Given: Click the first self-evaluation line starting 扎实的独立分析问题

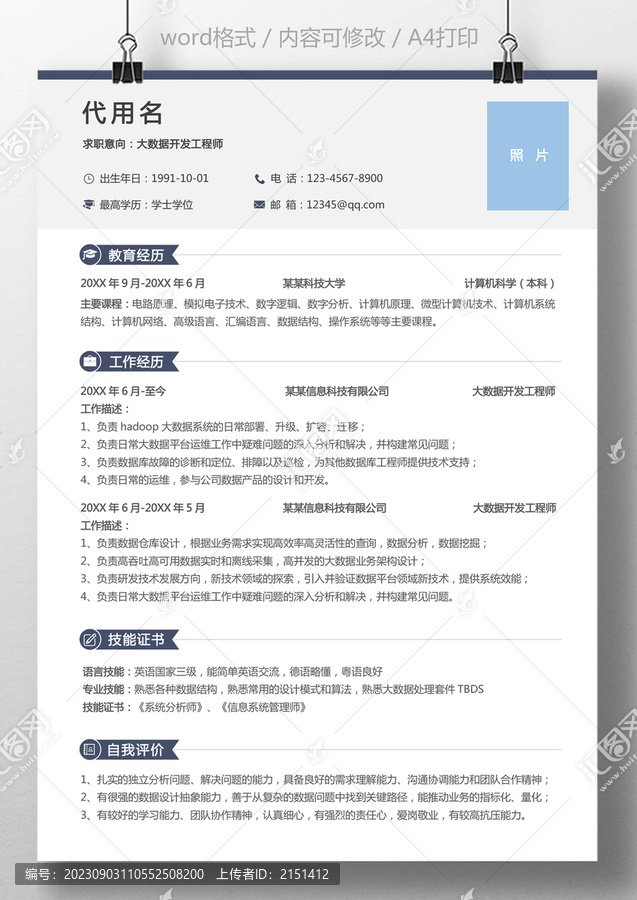Looking at the screenshot, I should [316, 779].
